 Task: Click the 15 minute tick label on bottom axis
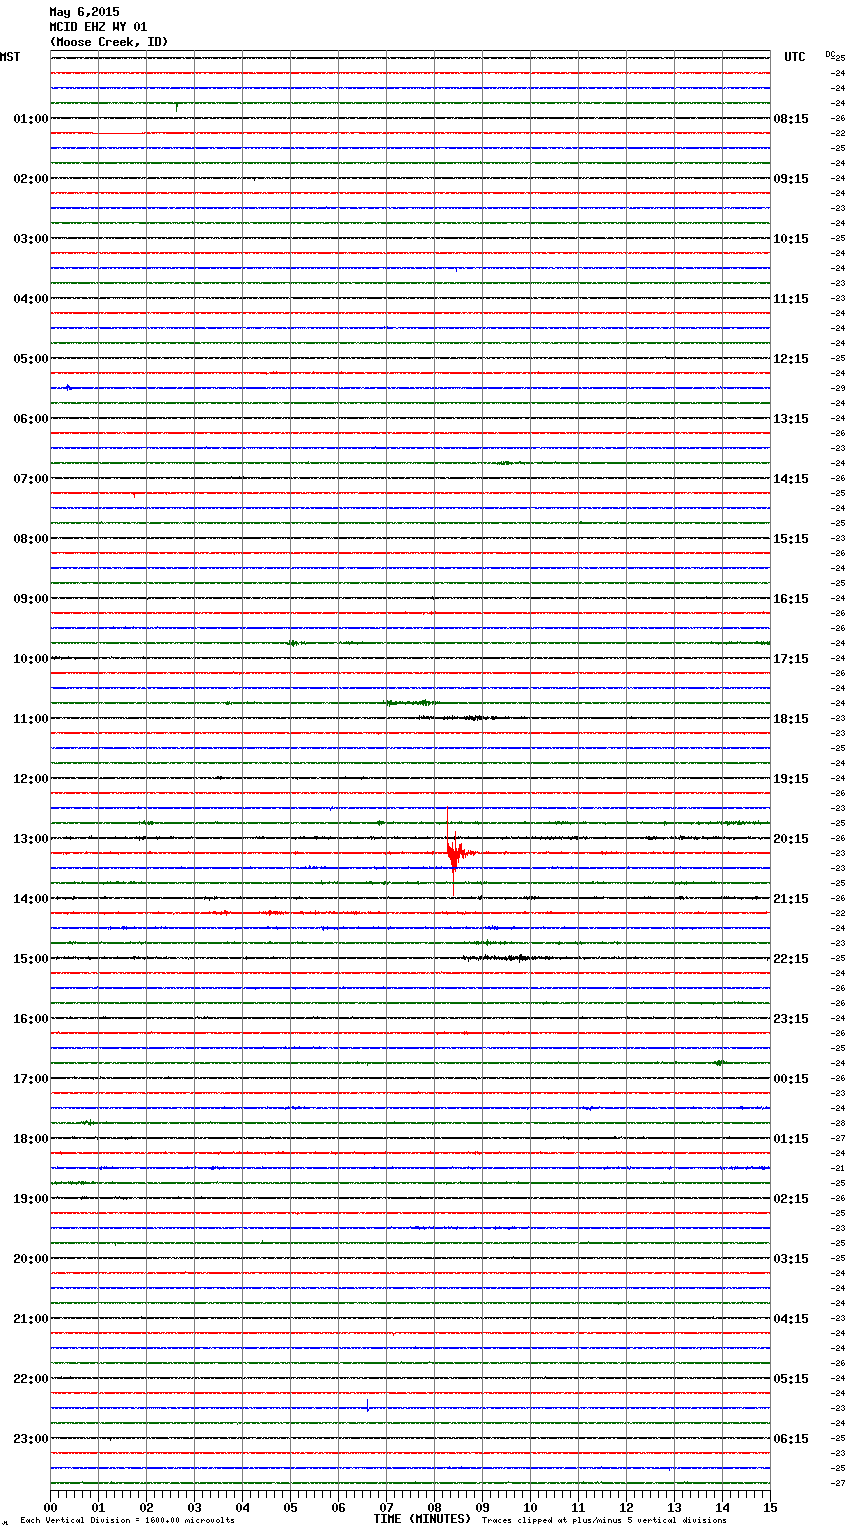click(x=770, y=1507)
